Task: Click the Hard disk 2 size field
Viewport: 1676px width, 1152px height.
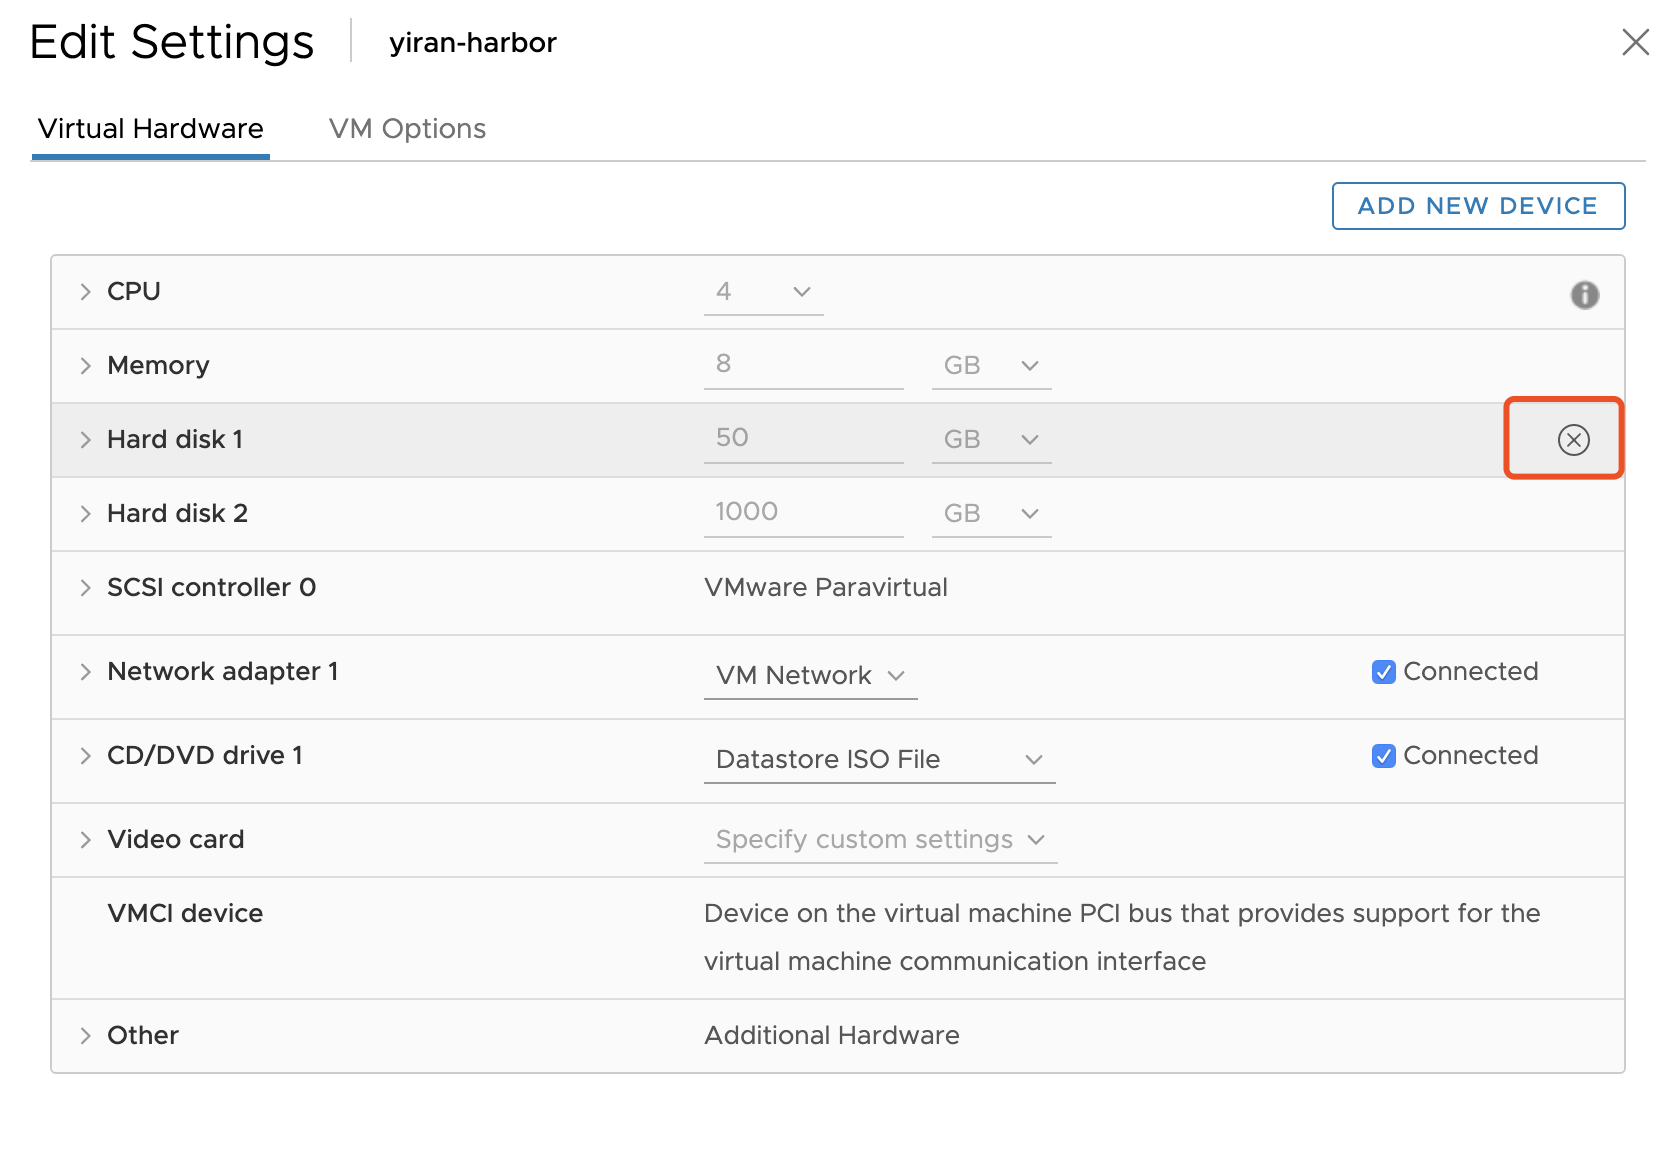Action: pos(802,512)
